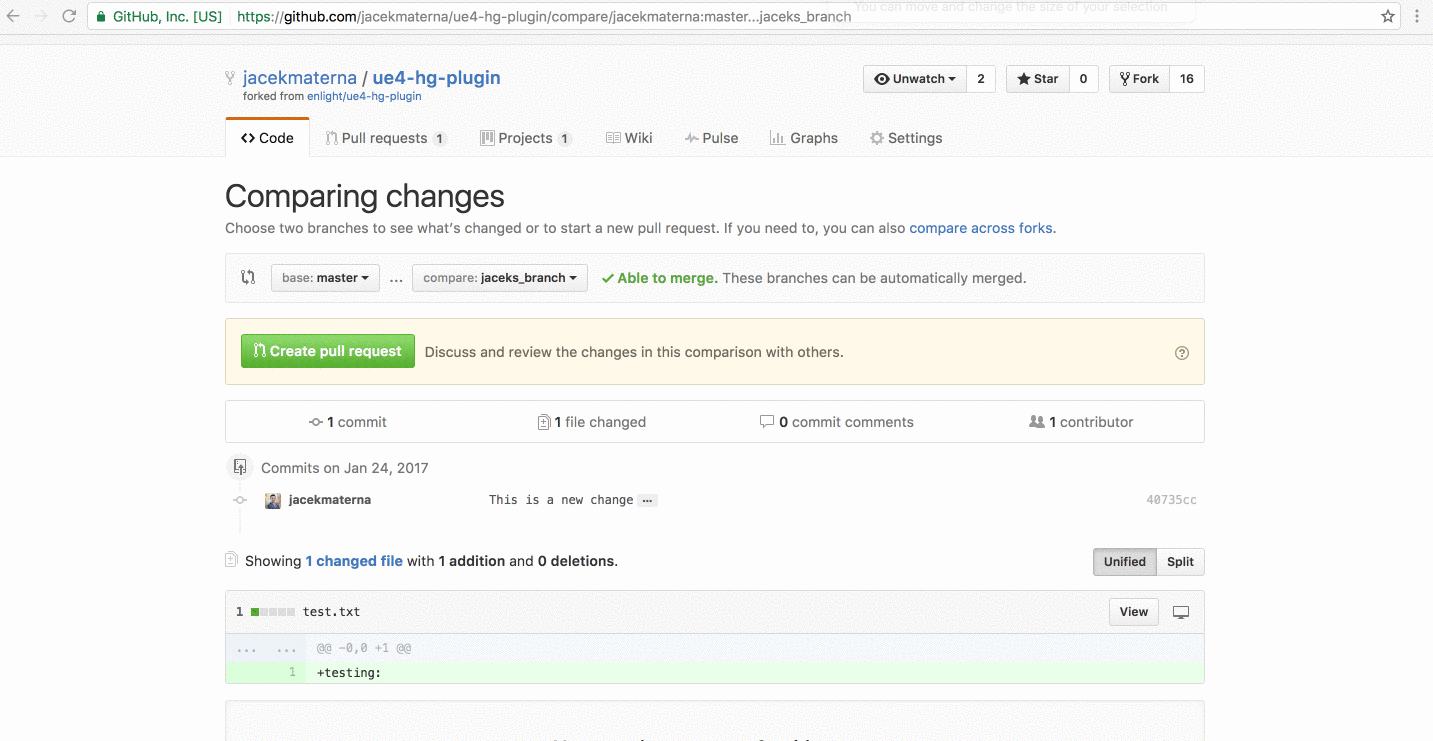Viewport: 1433px width, 741px height.
Task: Click the 1 commit stat
Action: tap(348, 422)
